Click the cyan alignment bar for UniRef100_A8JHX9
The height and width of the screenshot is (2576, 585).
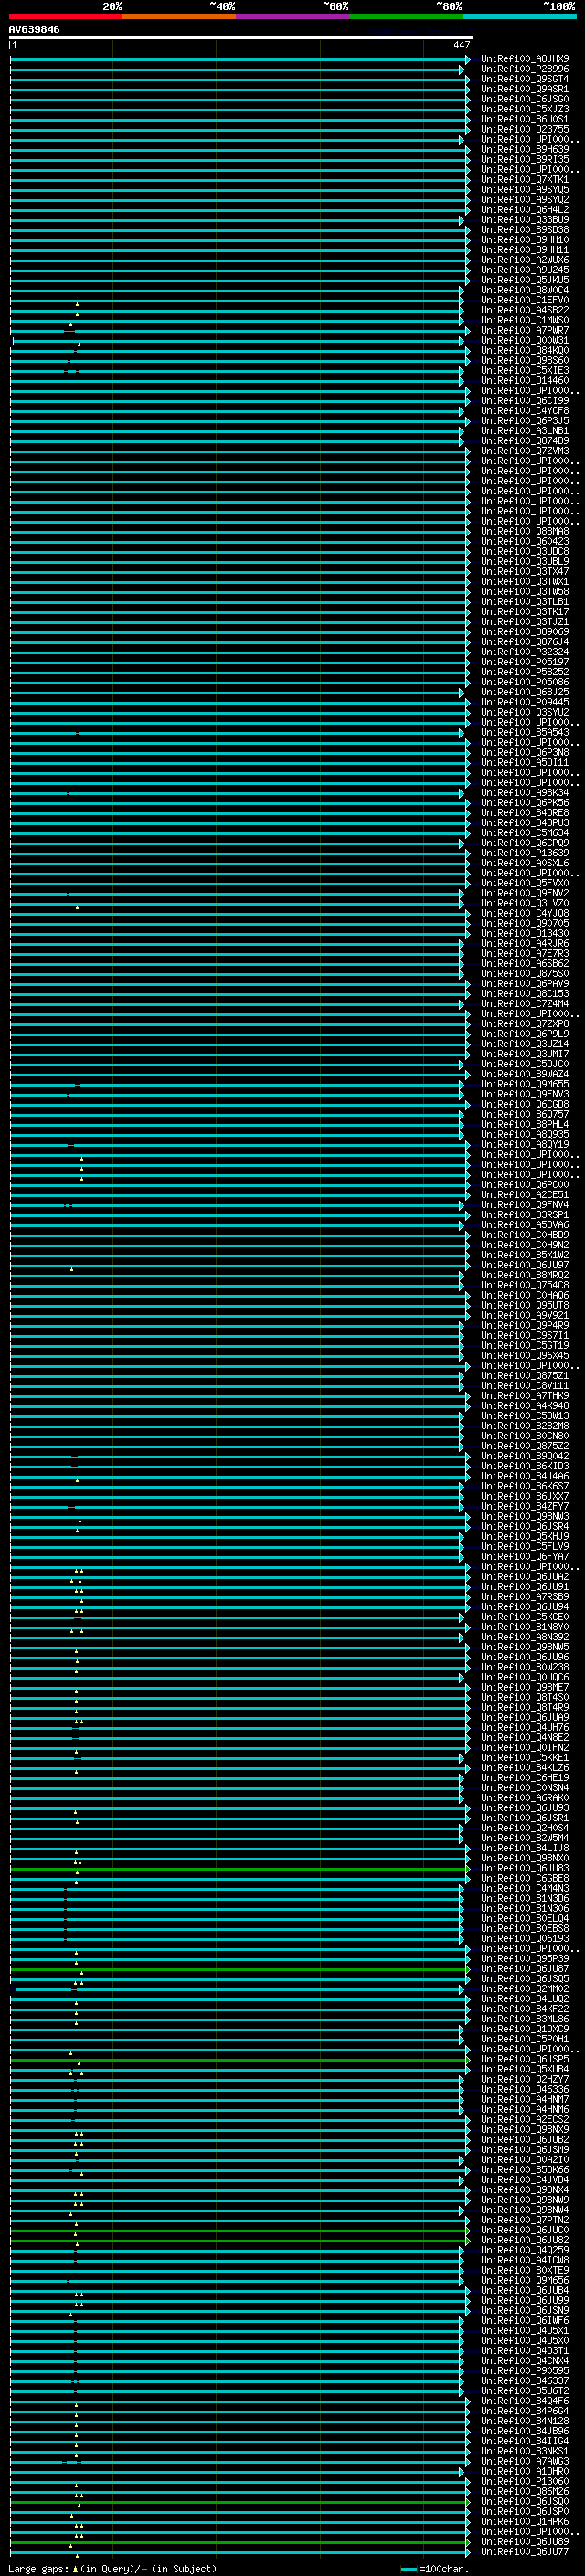click(x=240, y=59)
